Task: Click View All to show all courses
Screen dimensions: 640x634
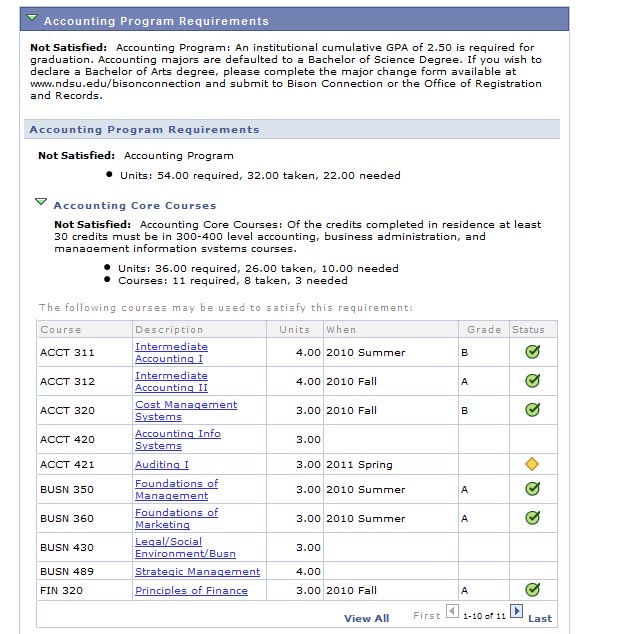Action: (366, 618)
